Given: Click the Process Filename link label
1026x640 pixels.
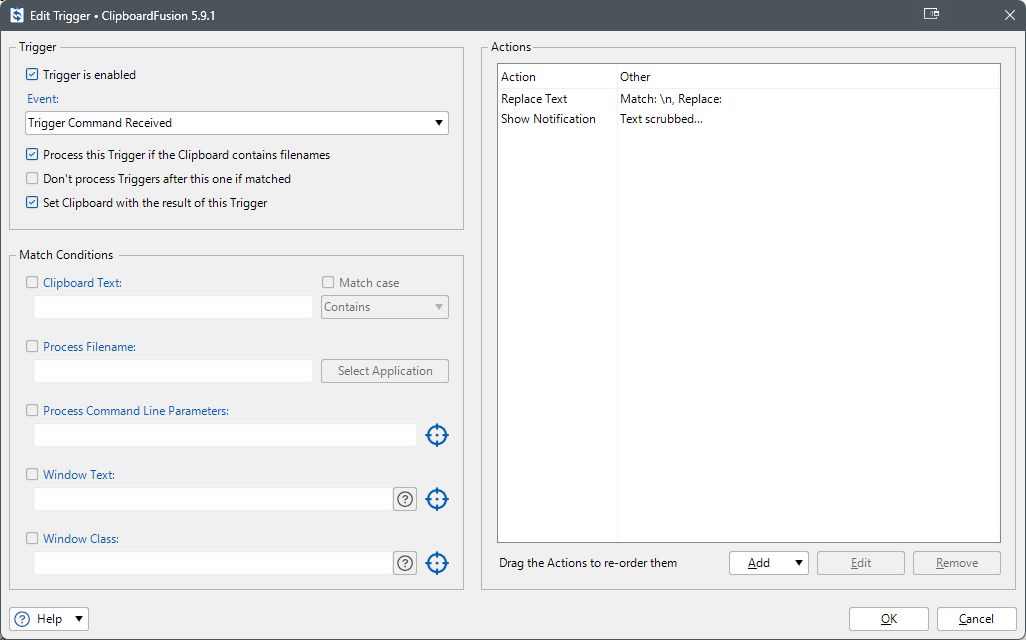Looking at the screenshot, I should pos(90,347).
